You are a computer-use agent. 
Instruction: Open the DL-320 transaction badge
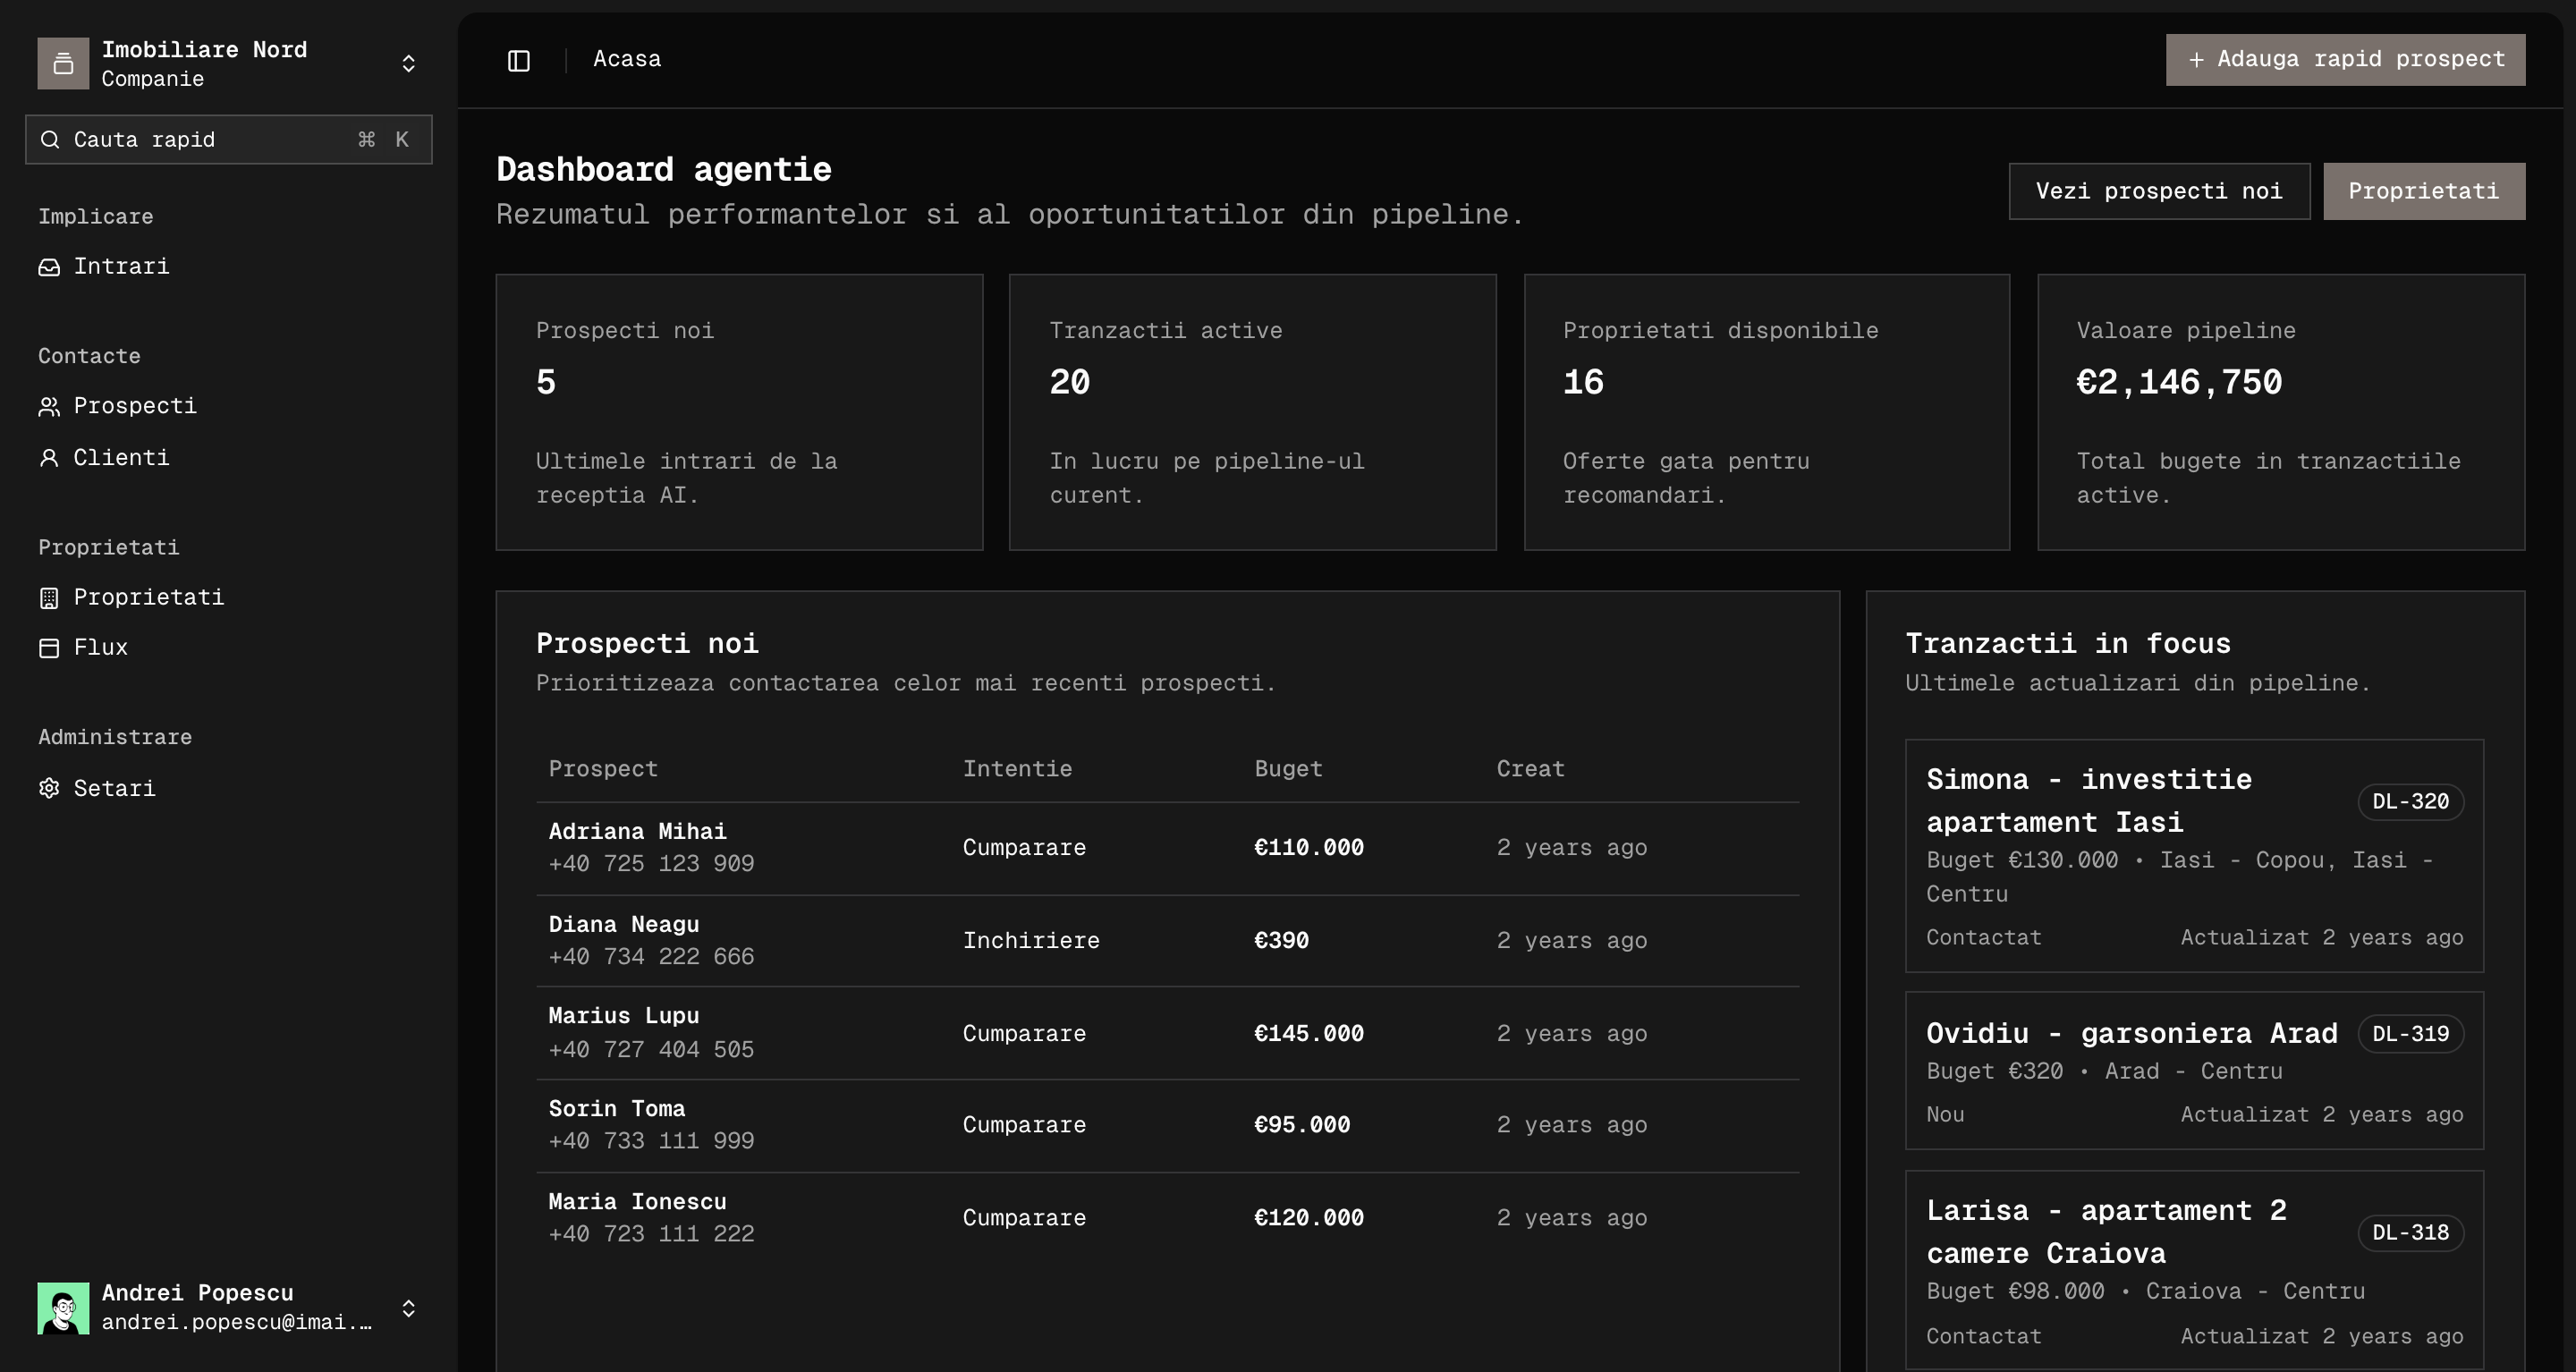click(x=2410, y=801)
